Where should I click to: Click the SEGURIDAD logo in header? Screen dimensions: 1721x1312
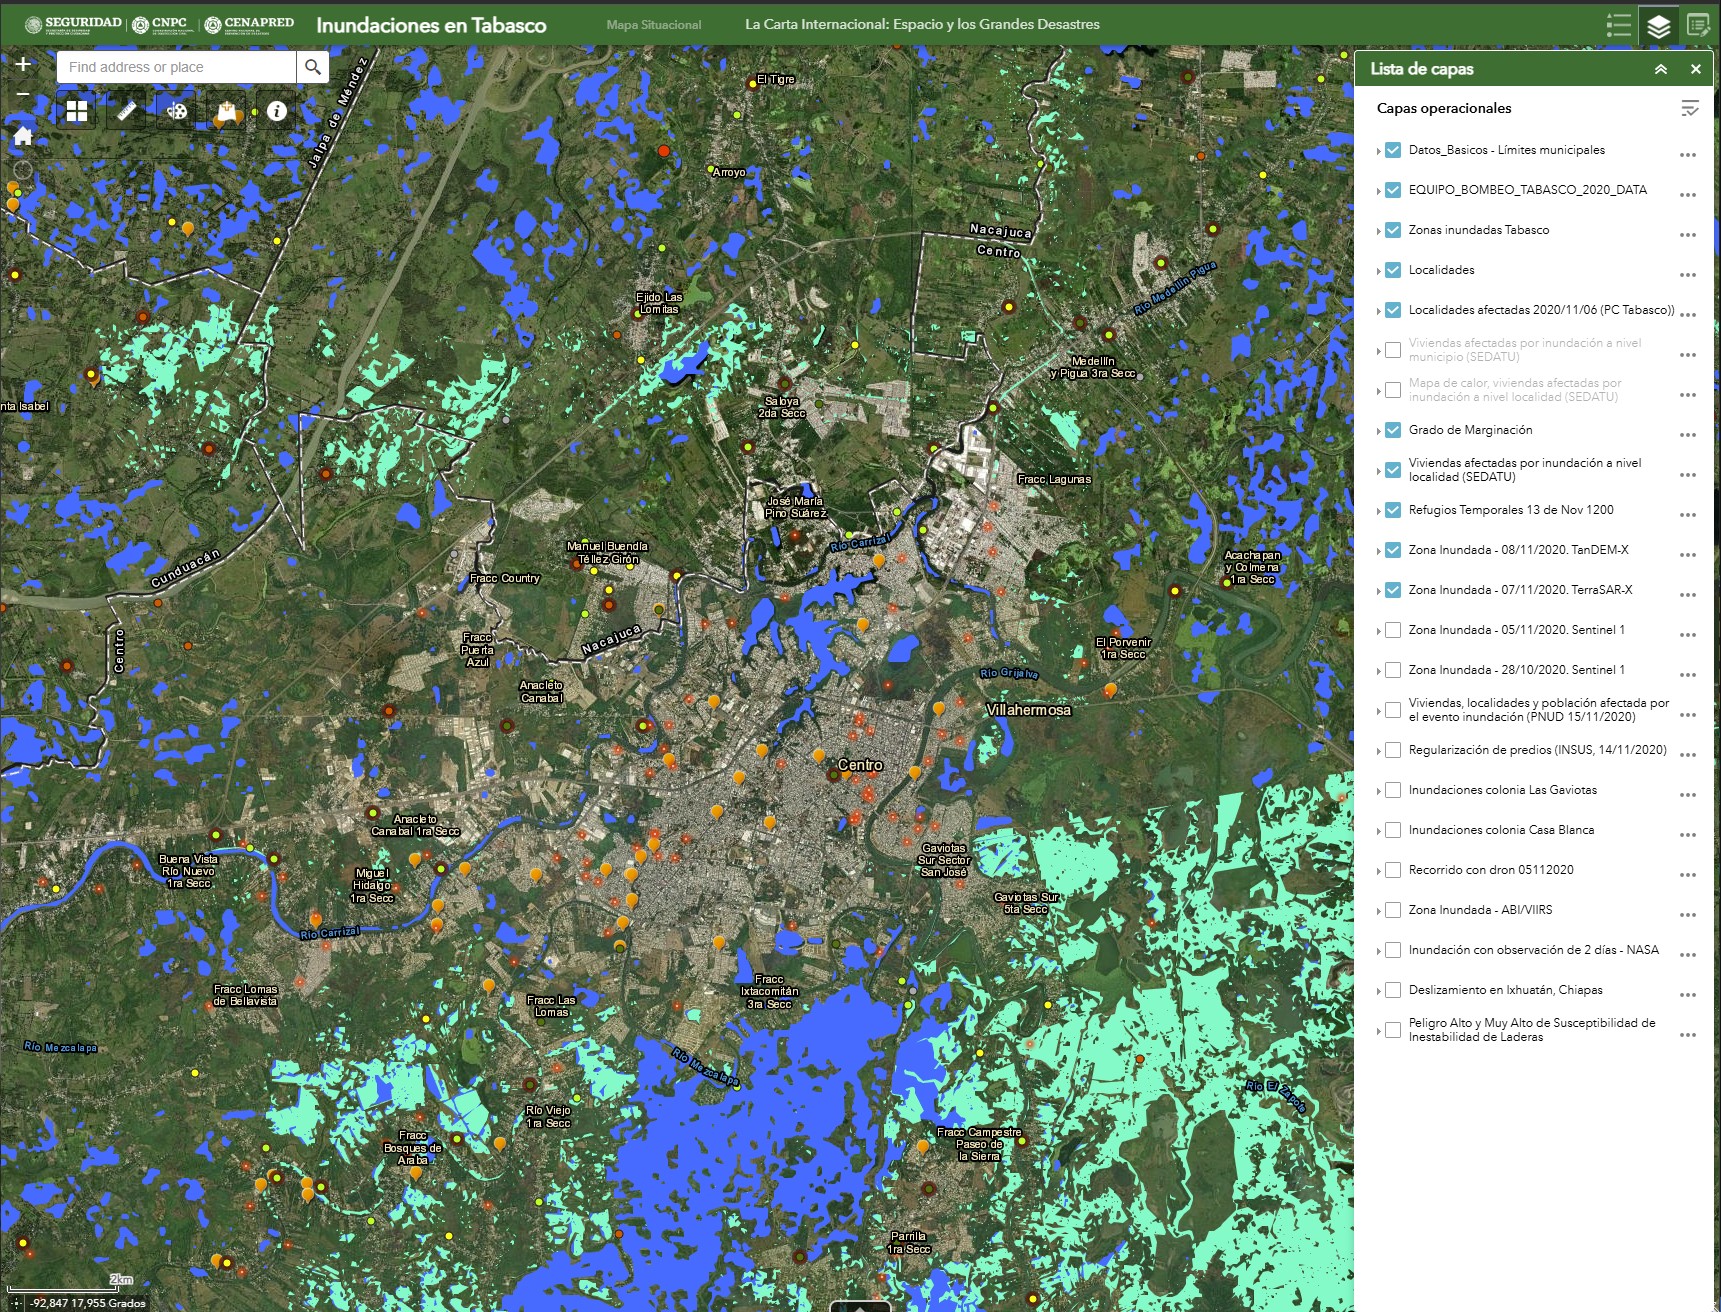point(73,24)
